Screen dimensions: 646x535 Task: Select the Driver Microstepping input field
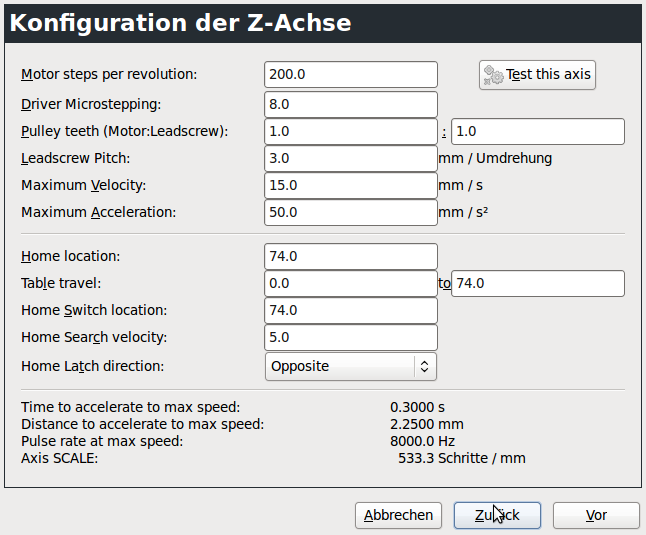point(351,104)
